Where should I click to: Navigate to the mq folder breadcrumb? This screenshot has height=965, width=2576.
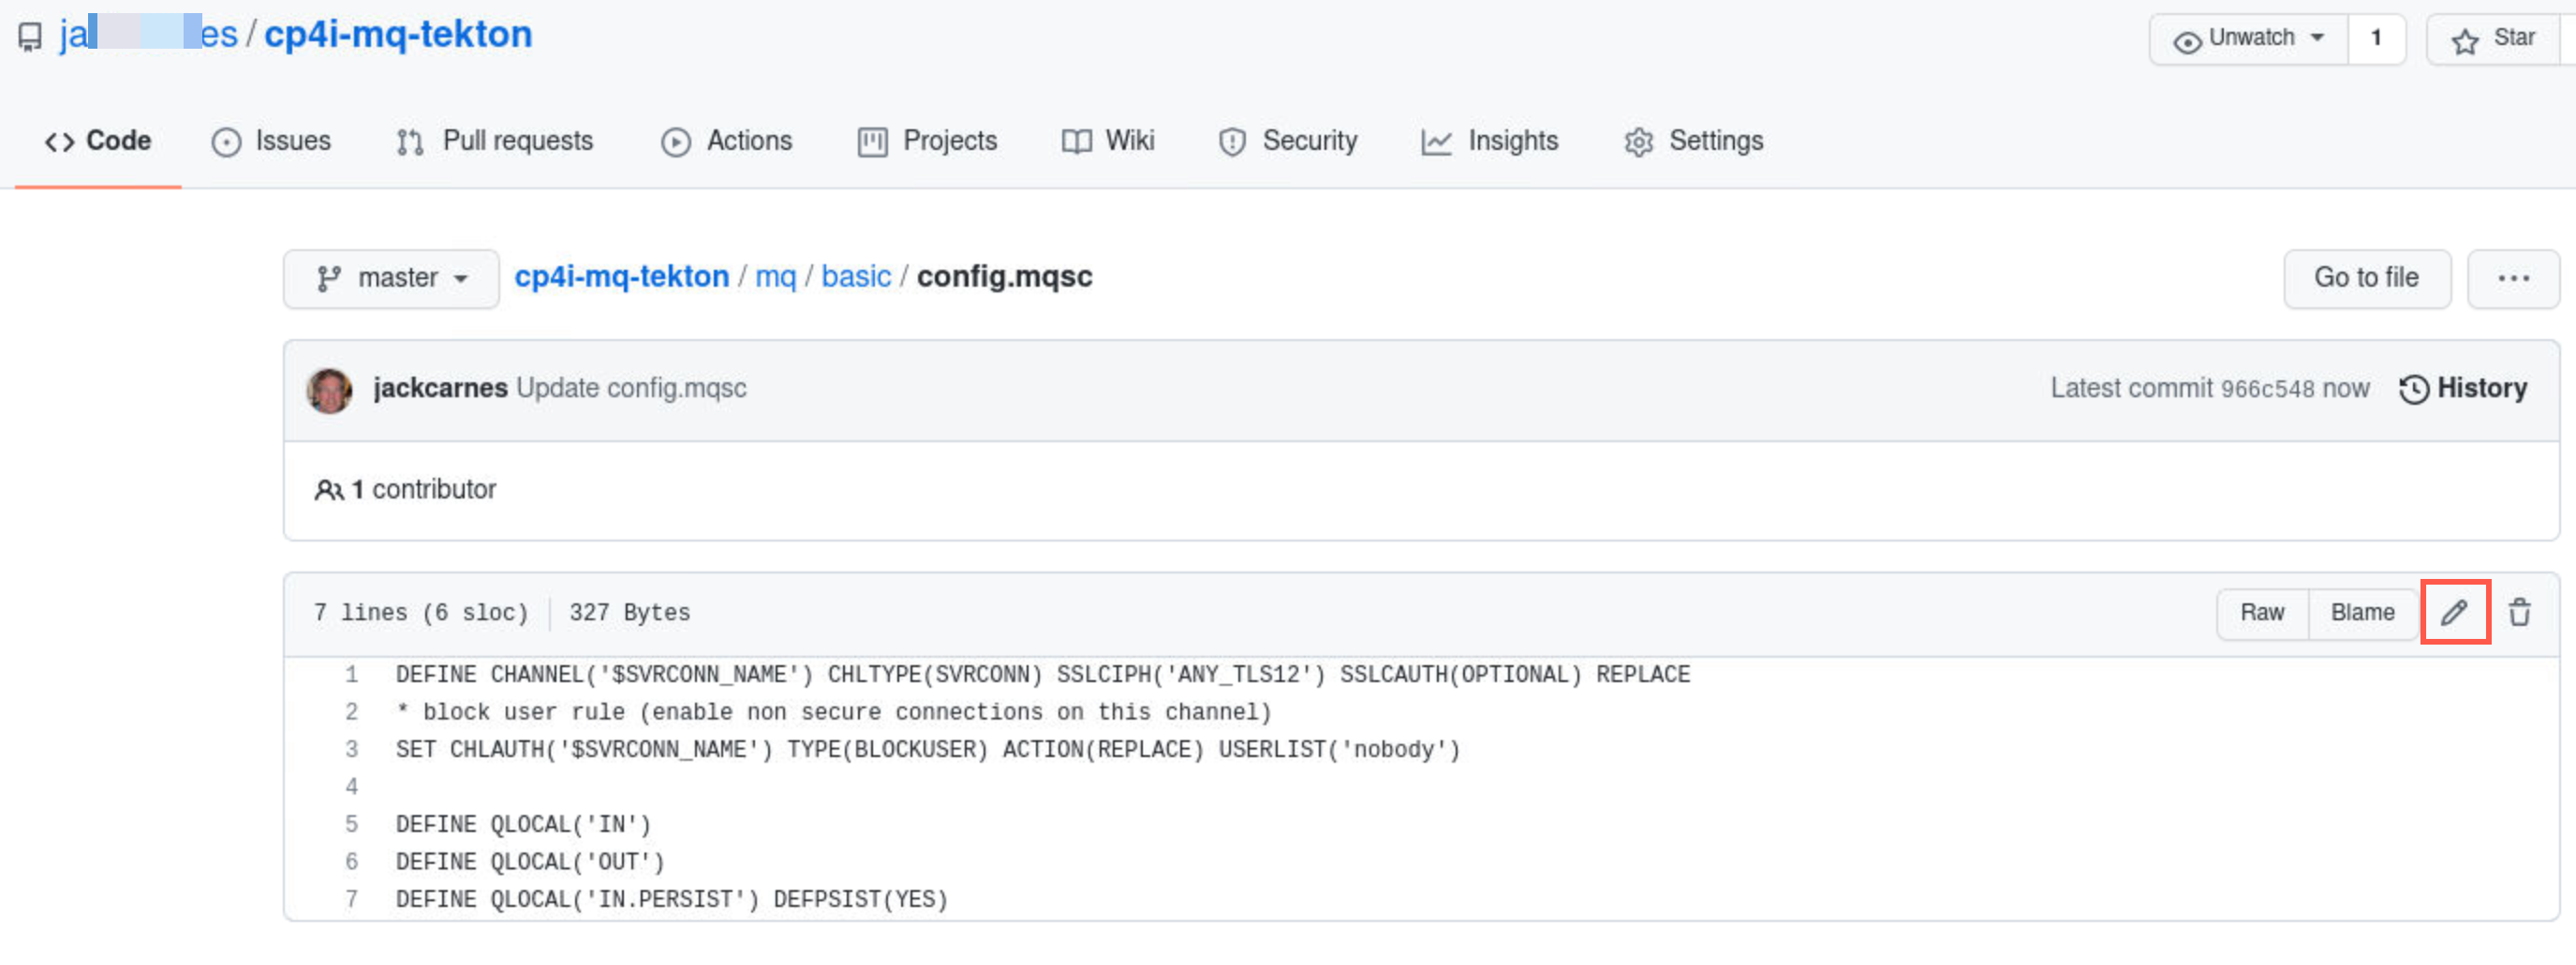[775, 277]
